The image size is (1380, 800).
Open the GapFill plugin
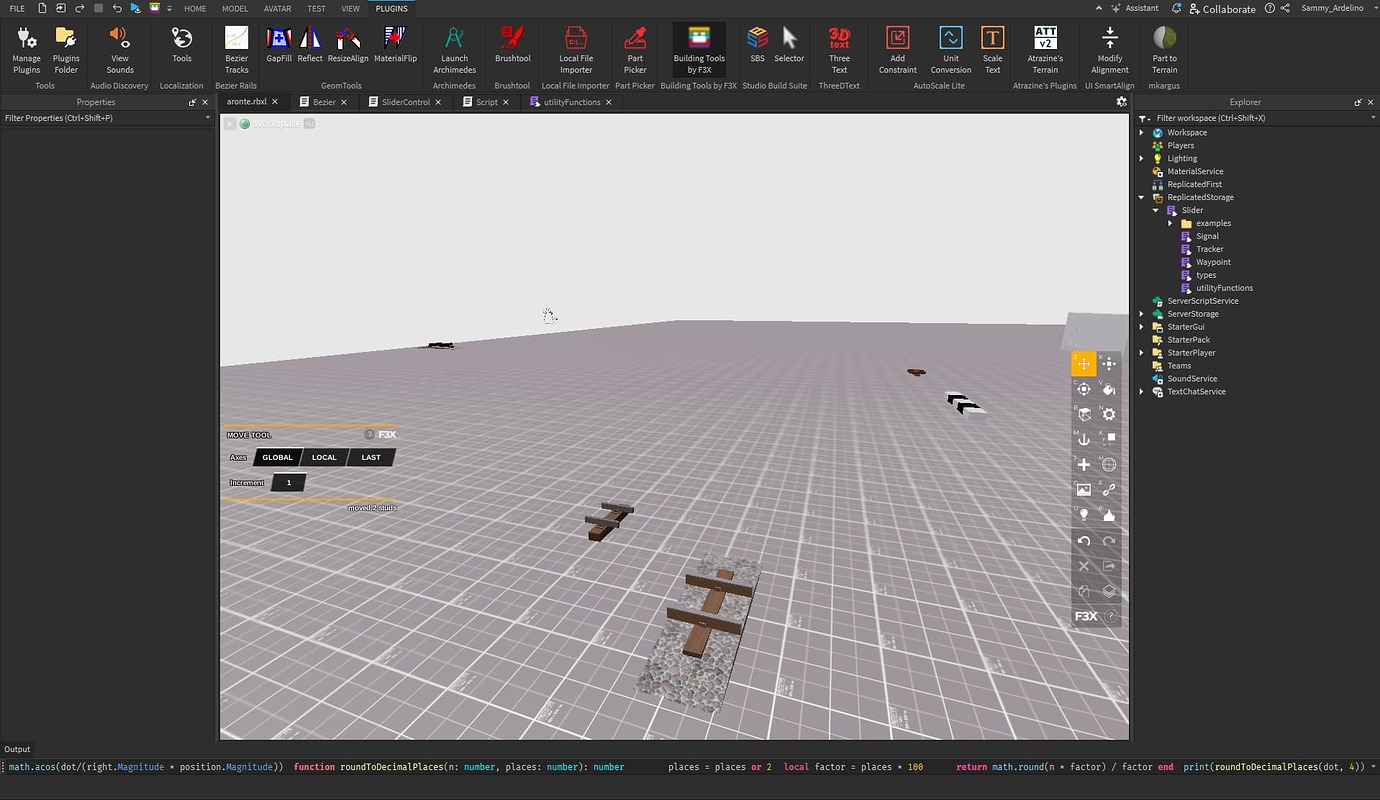pos(279,45)
